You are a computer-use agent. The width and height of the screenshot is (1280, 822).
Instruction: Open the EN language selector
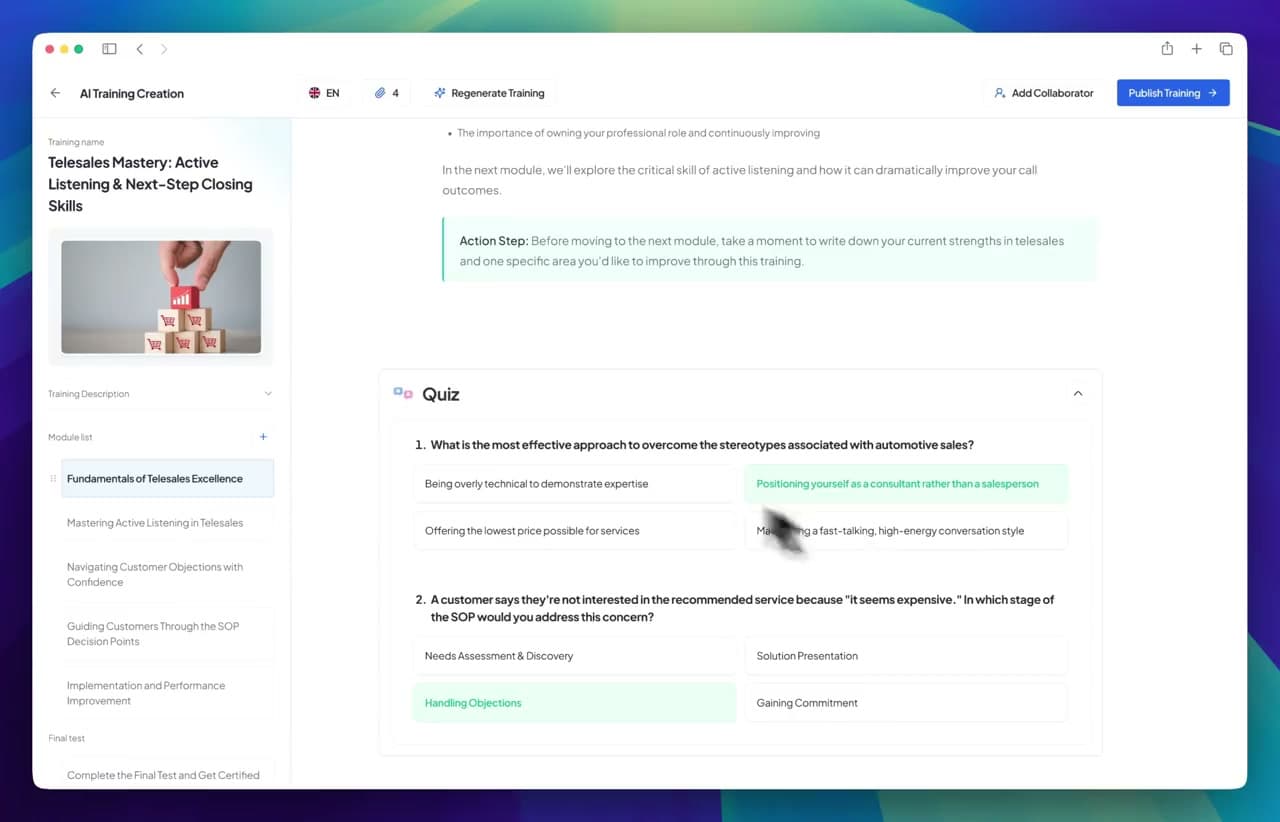(x=324, y=93)
